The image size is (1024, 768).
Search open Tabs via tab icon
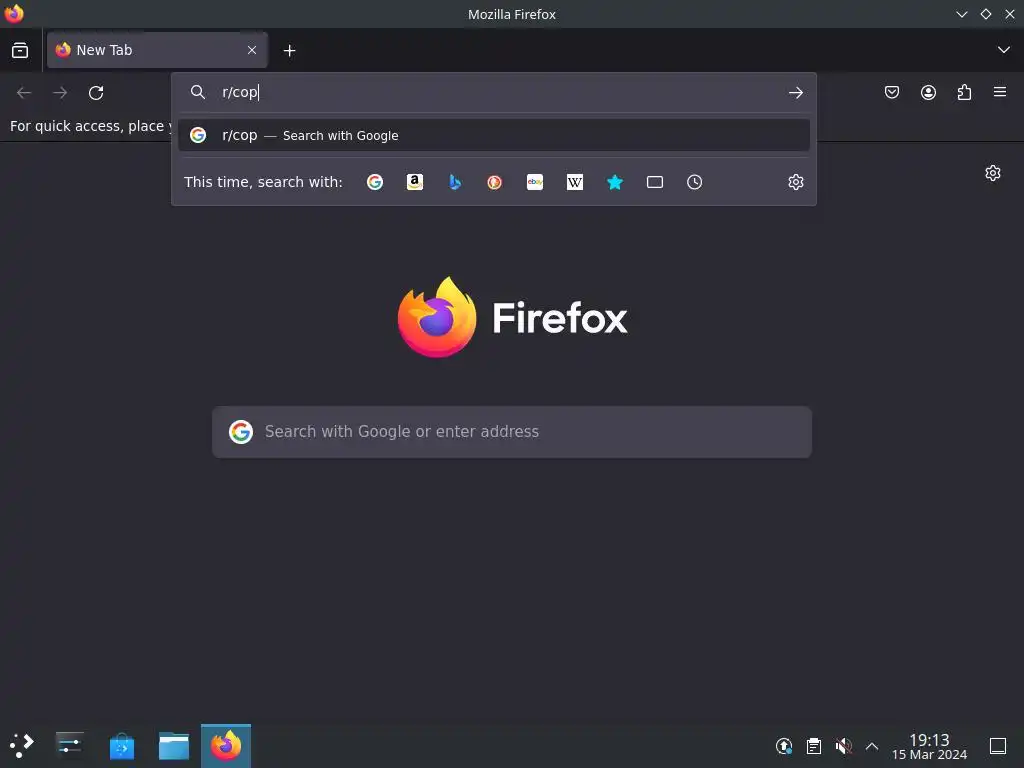(655, 182)
